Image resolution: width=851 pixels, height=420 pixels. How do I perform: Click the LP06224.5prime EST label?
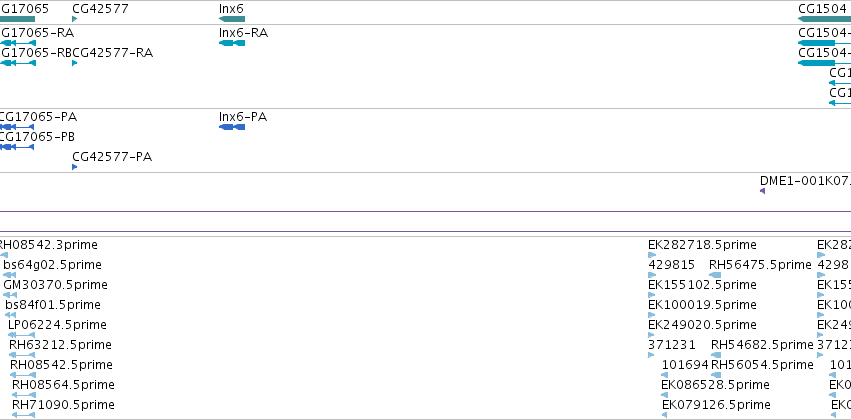tap(57, 325)
